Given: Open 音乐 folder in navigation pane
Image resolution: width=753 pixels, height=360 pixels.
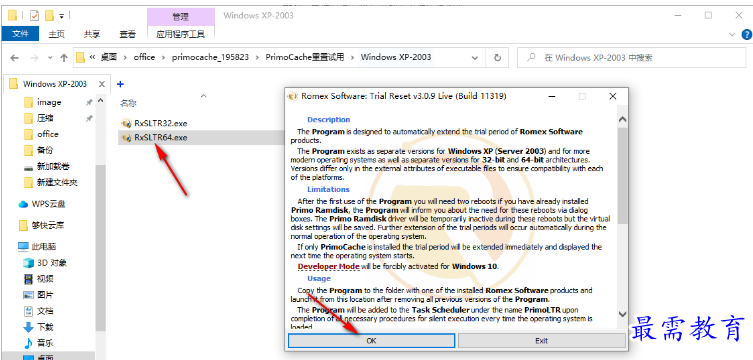Looking at the screenshot, I should (x=45, y=343).
